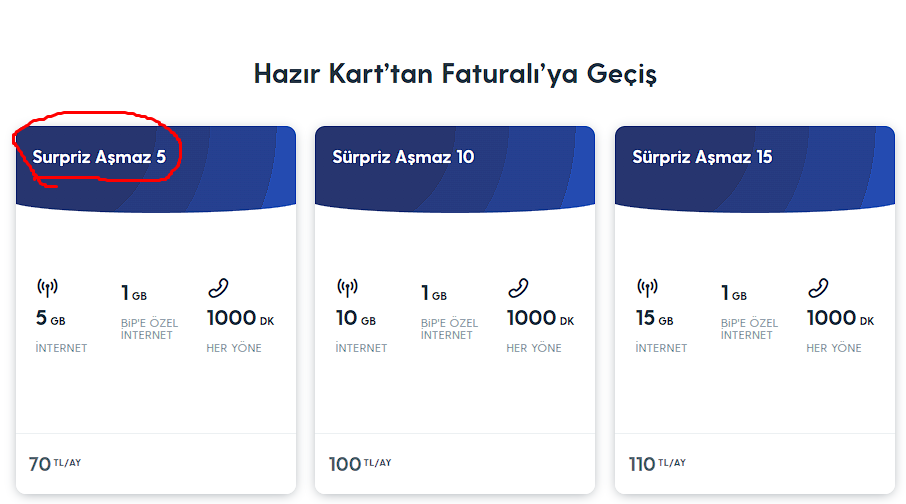Select the Sürpriz Aşmaz 5 plan title
The width and height of the screenshot is (906, 504).
(x=99, y=157)
